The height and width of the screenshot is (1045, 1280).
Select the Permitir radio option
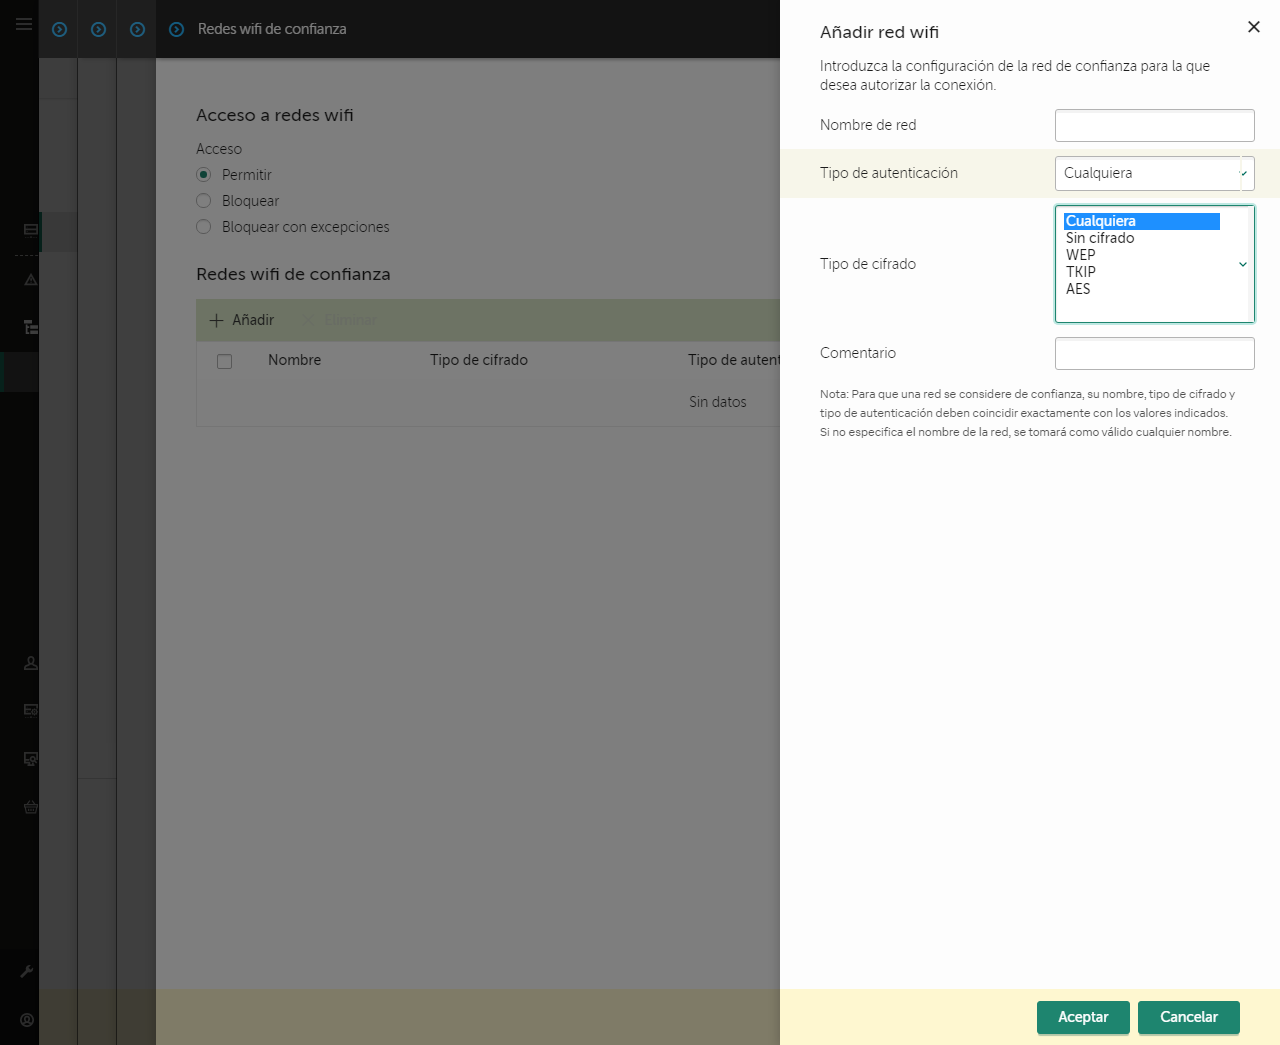(x=203, y=174)
